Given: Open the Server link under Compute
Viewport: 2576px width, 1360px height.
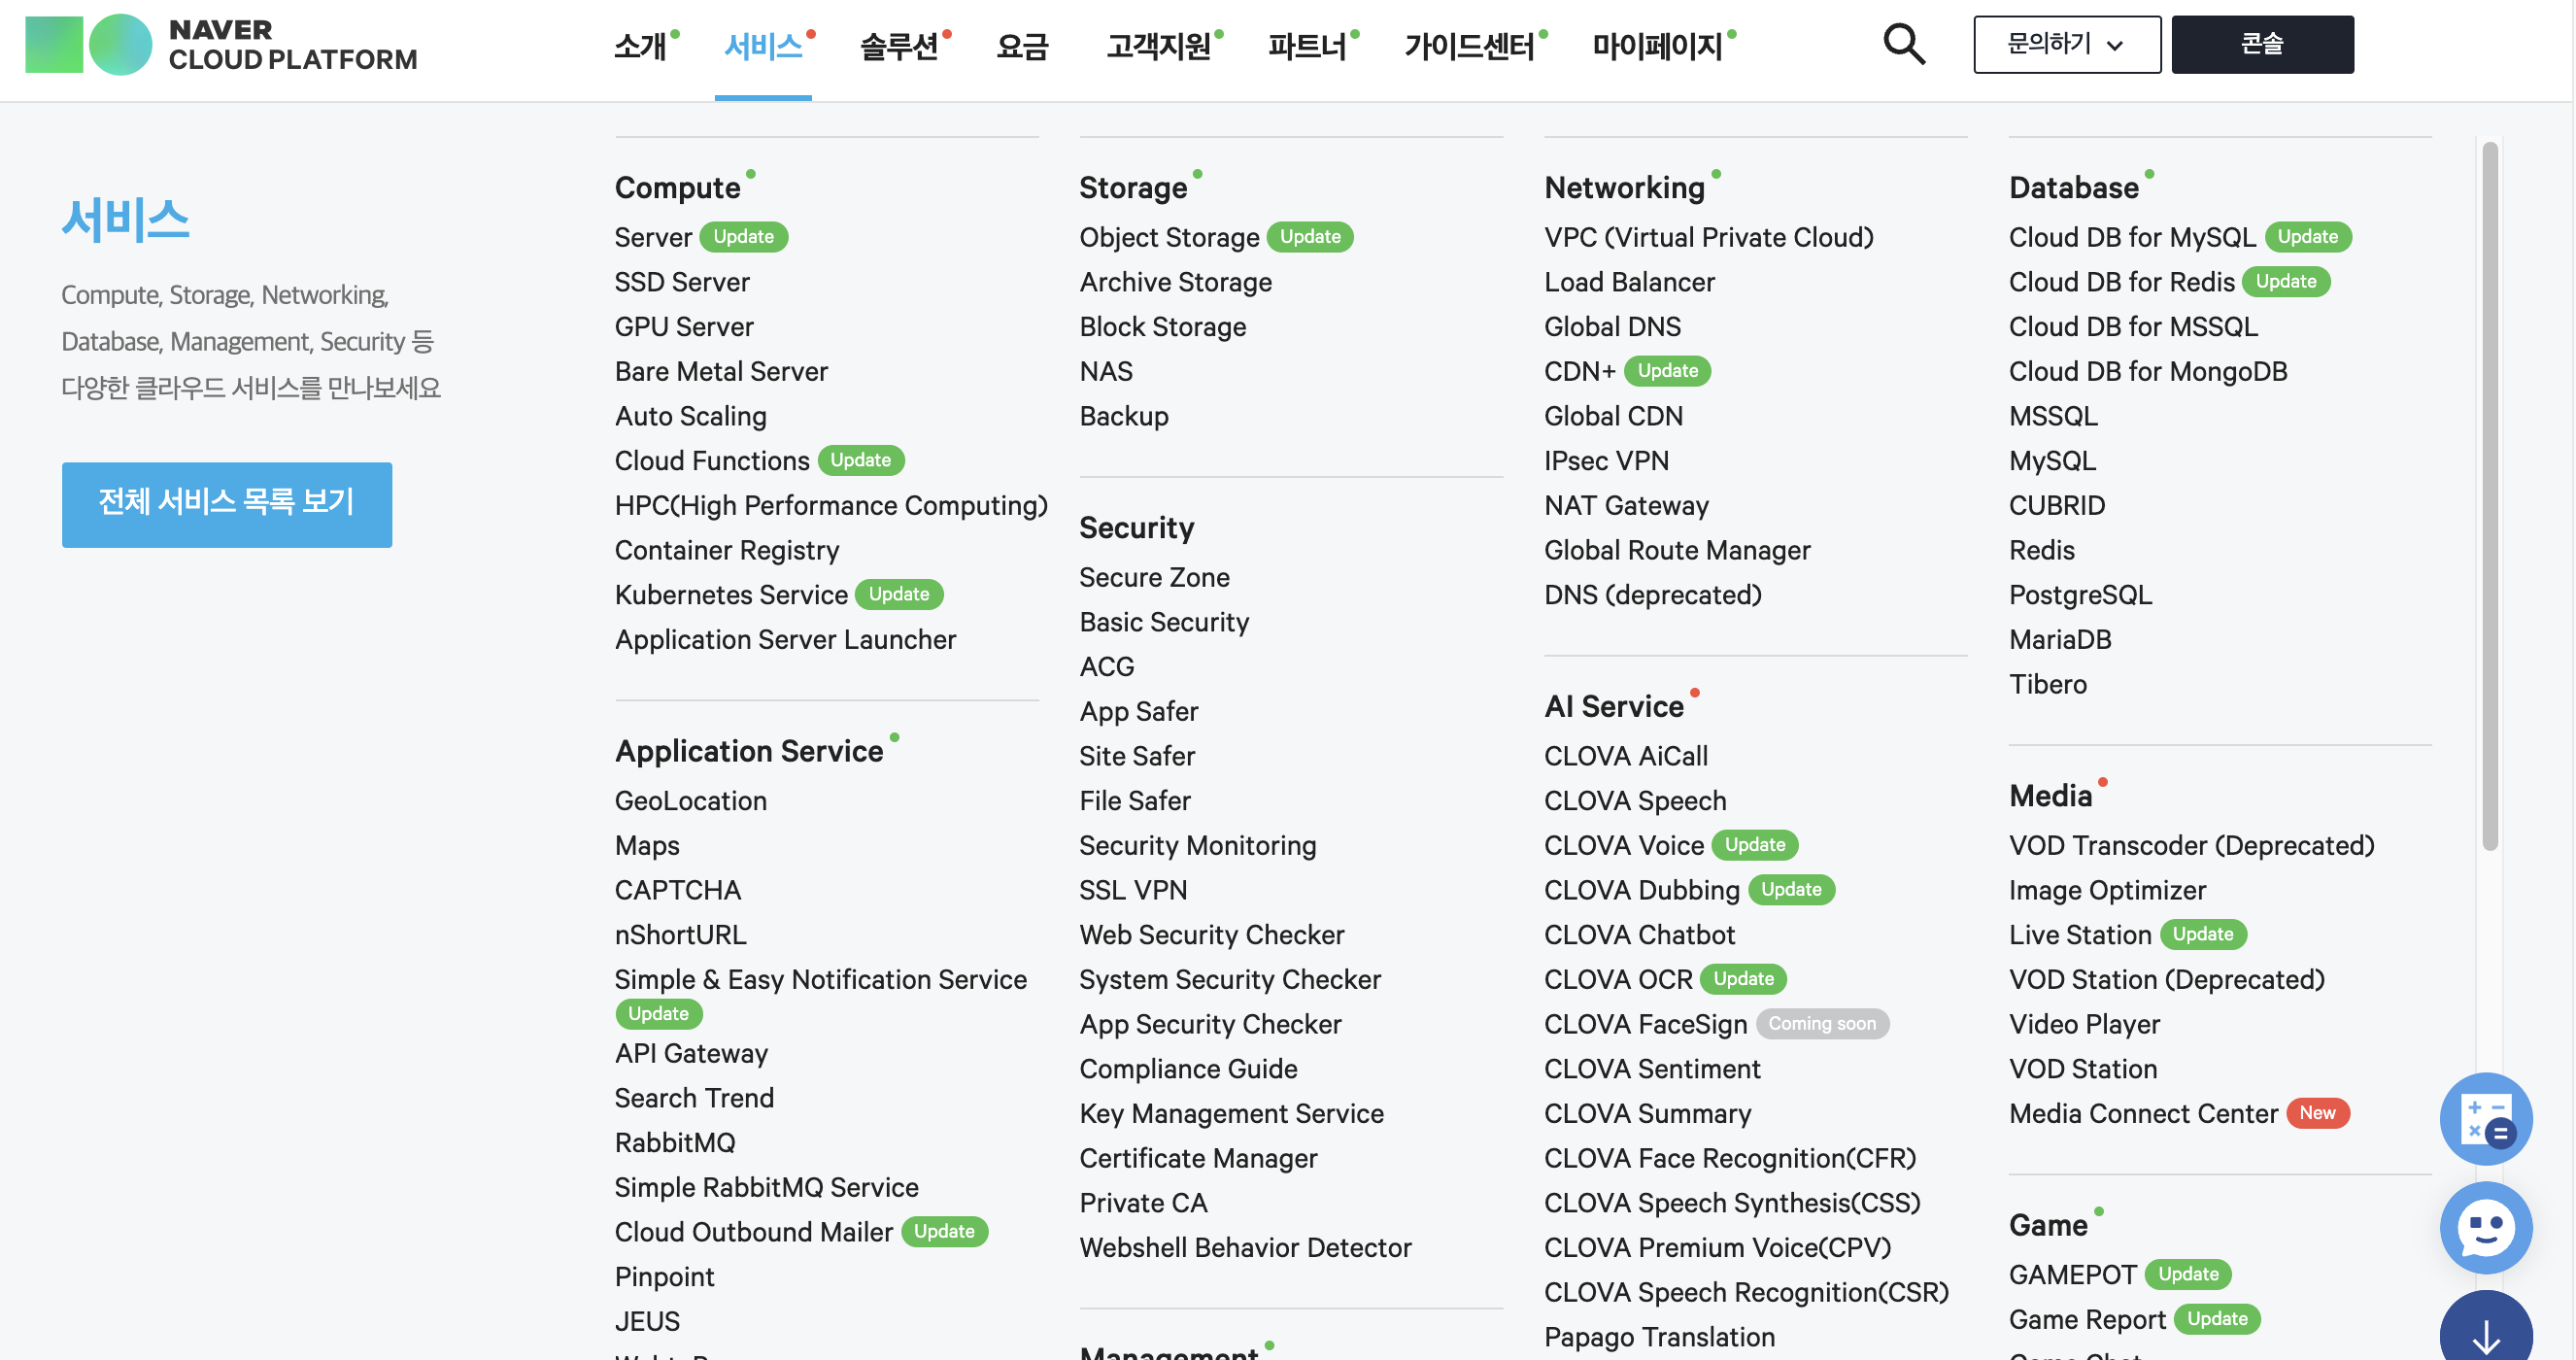Looking at the screenshot, I should coord(653,237).
